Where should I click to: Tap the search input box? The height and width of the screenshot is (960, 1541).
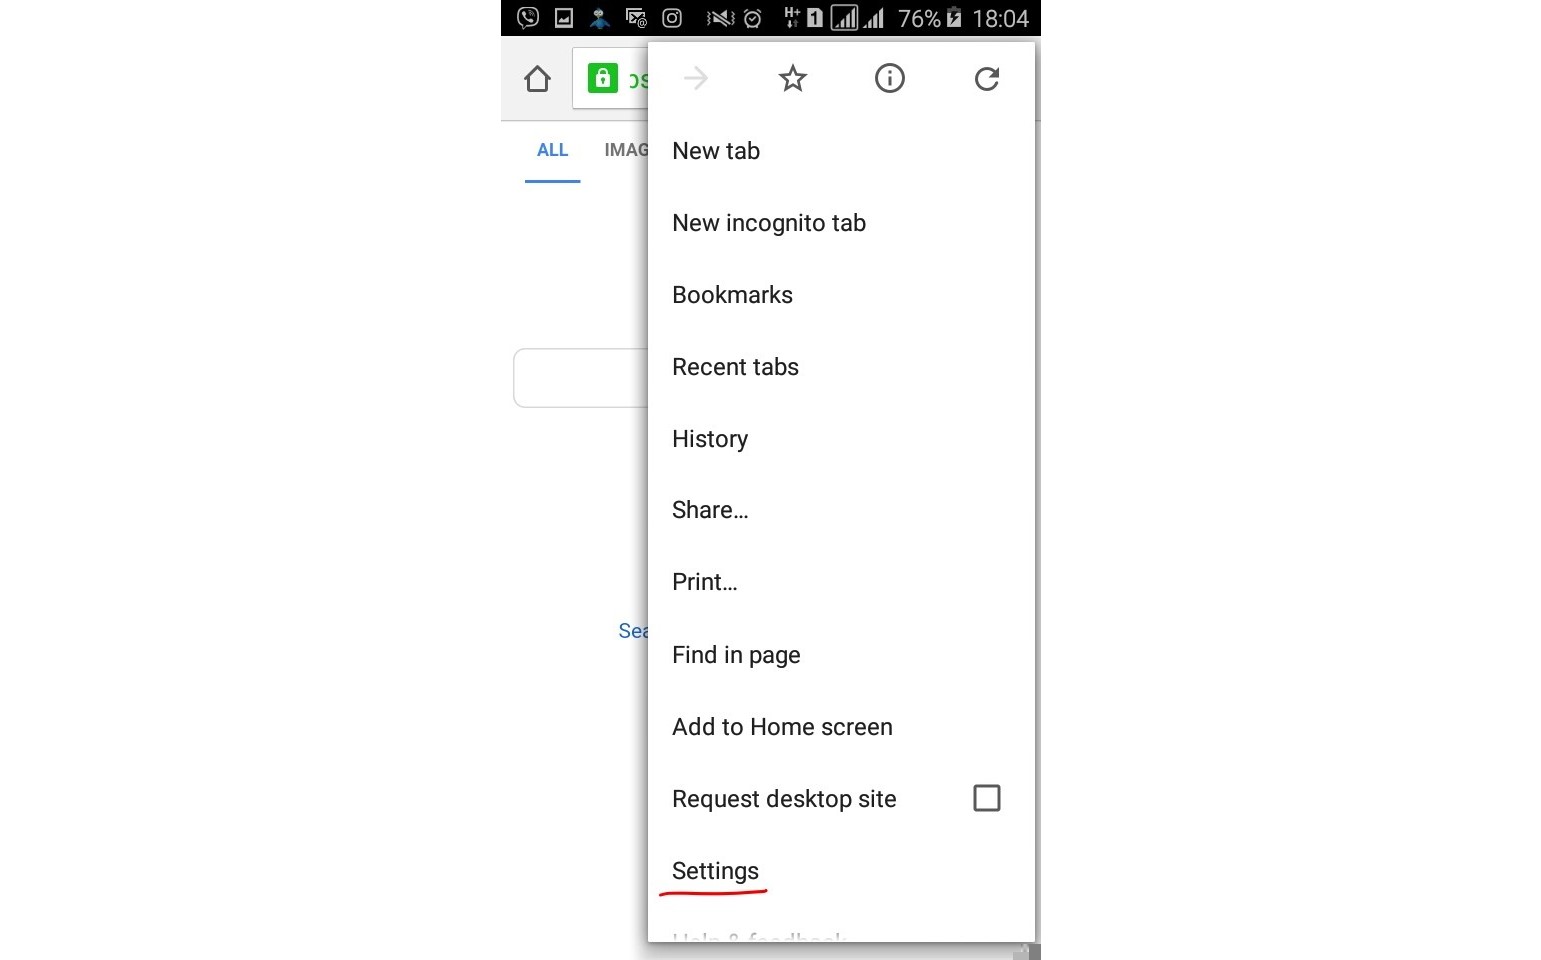[x=581, y=378]
